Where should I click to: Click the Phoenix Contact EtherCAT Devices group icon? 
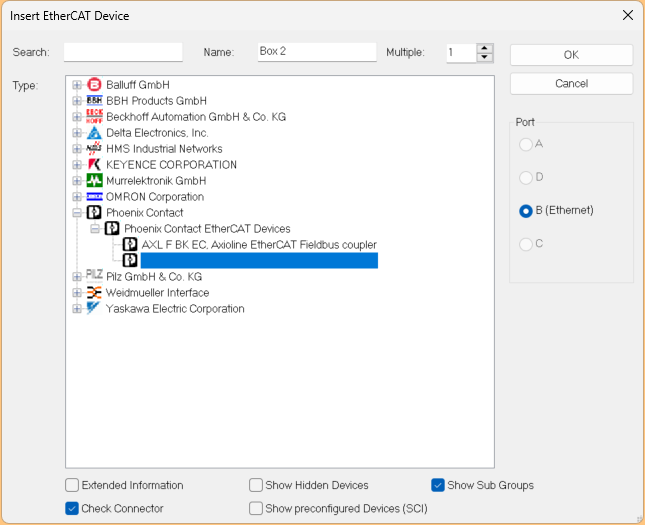coord(112,228)
